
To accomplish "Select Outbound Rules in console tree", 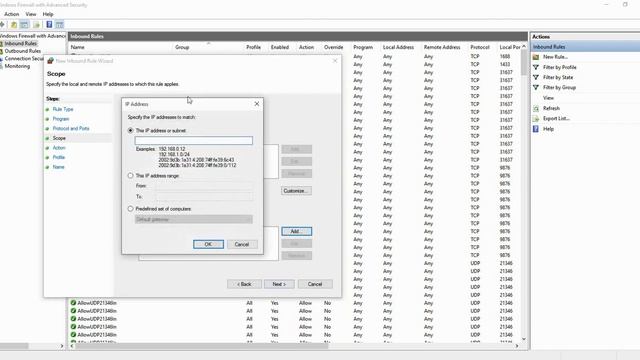I will click(22, 51).
